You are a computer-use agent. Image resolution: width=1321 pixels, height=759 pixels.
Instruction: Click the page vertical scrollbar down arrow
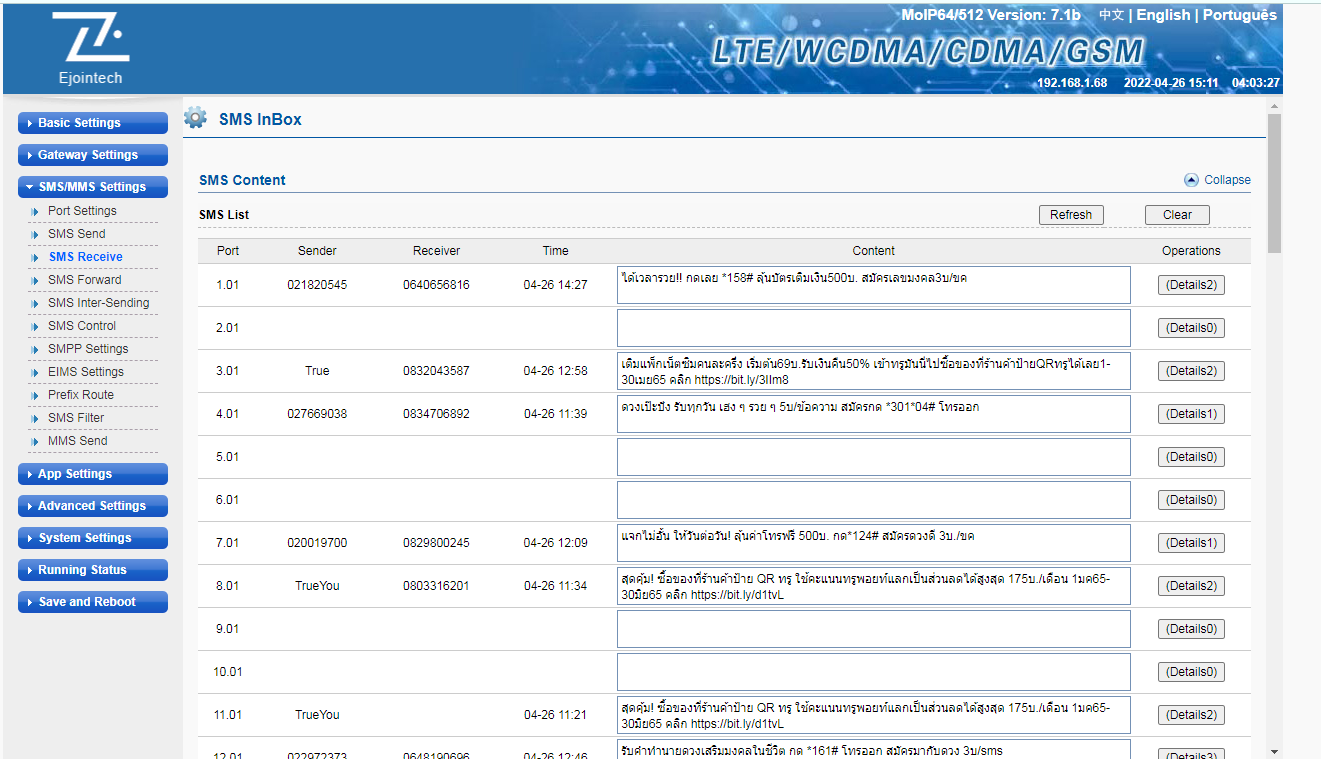pos(1273,751)
